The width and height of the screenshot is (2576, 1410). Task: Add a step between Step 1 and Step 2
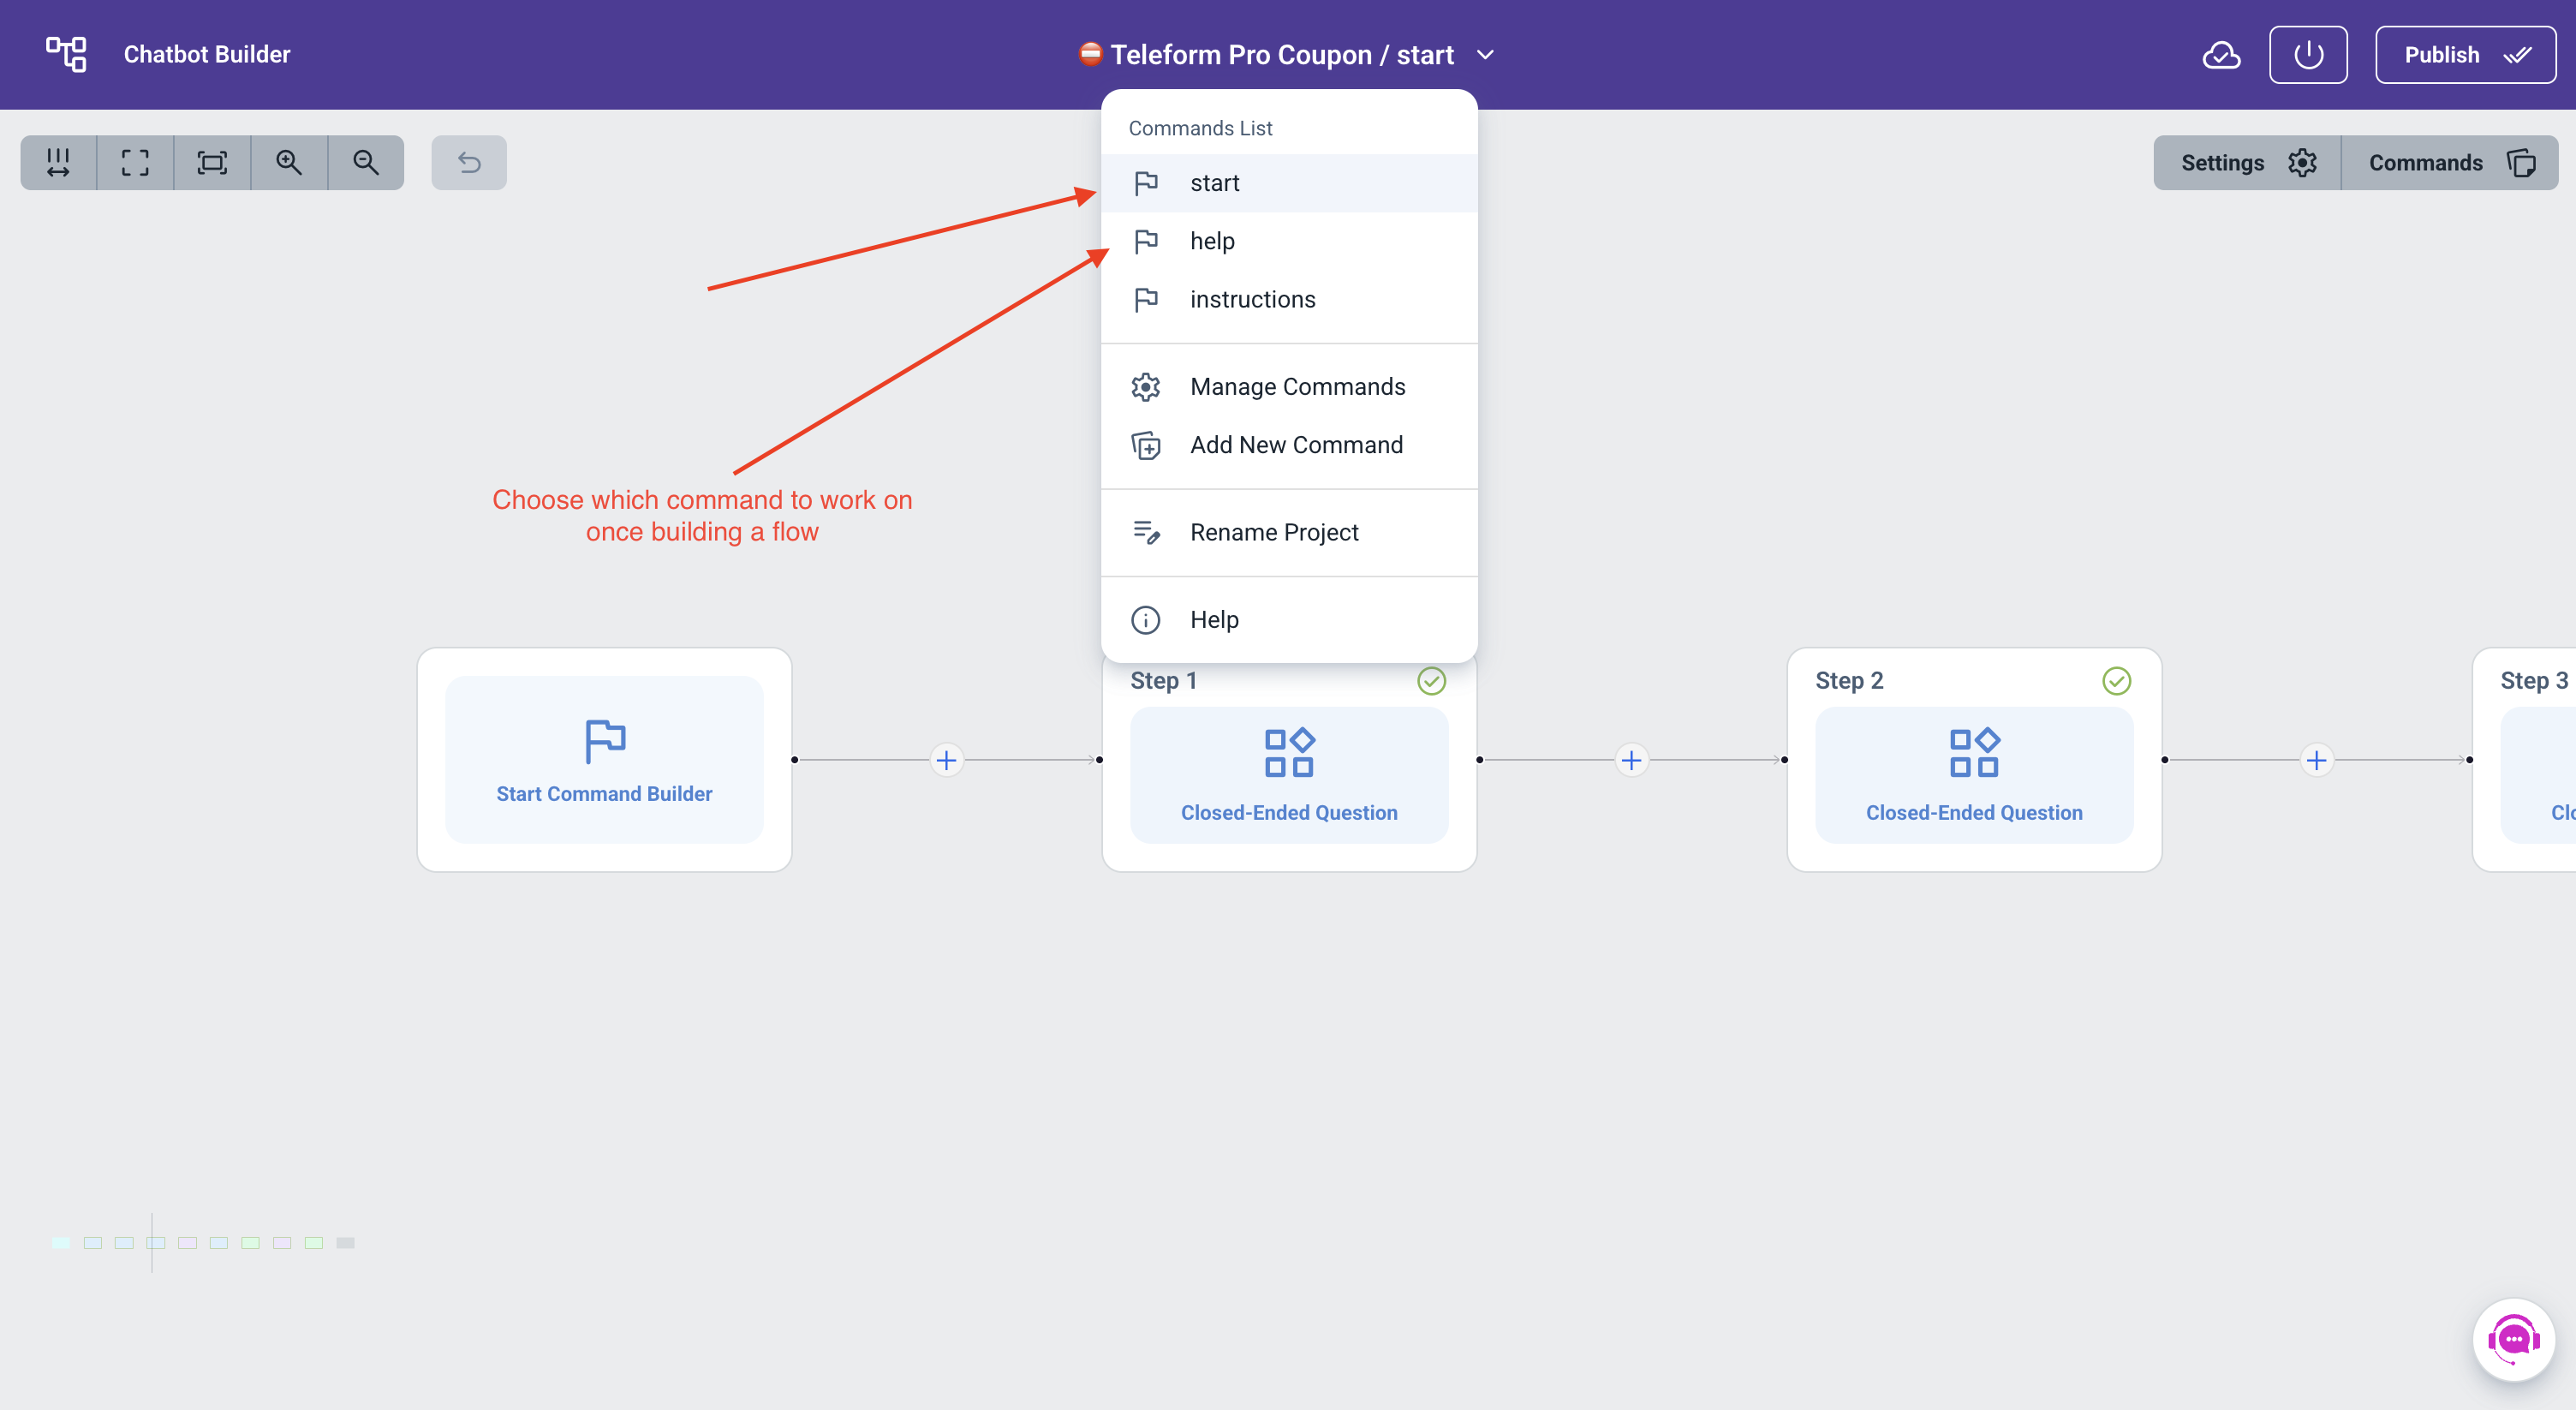(1631, 760)
